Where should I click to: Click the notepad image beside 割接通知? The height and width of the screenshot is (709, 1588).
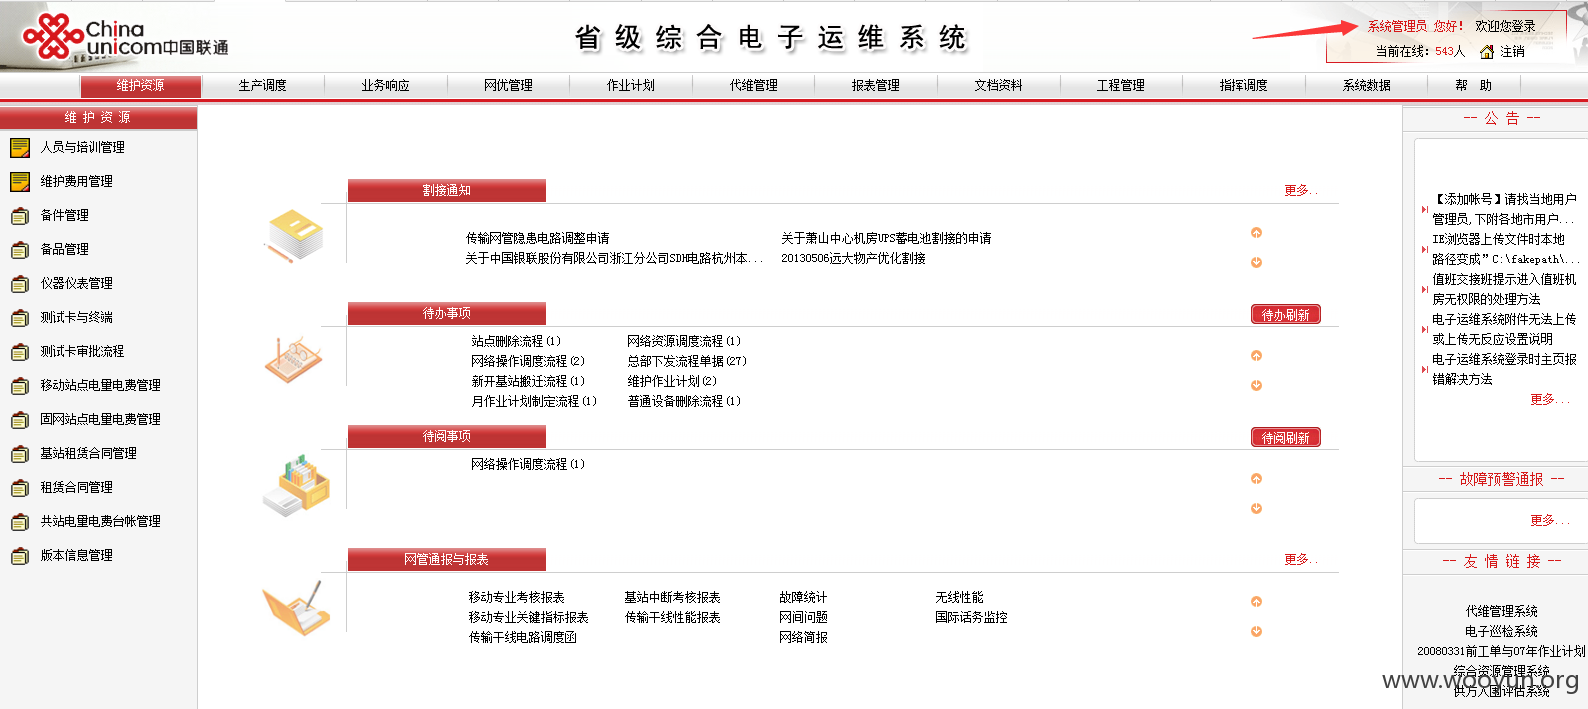(x=294, y=236)
